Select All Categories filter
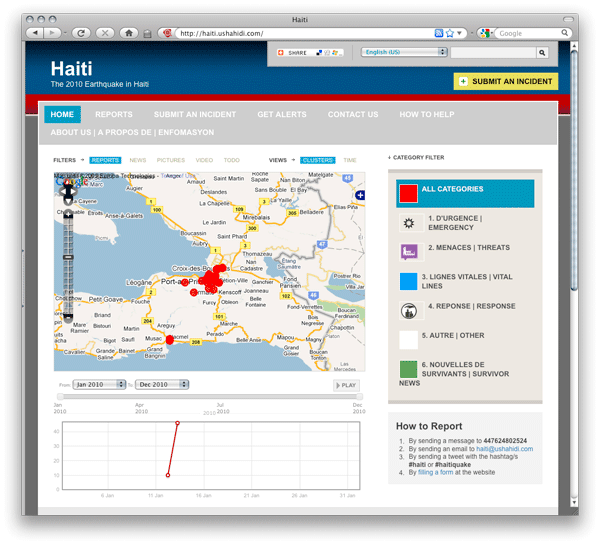 [465, 193]
